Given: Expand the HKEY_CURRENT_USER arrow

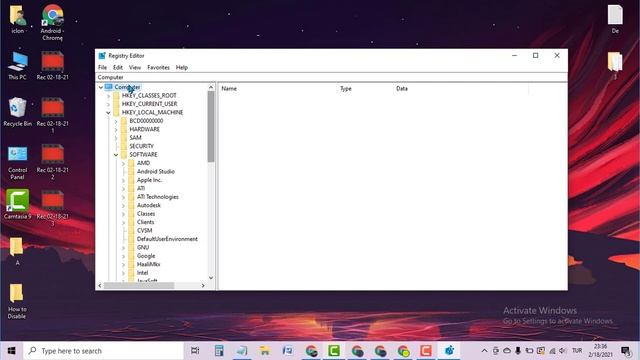Looking at the screenshot, I should (109, 104).
